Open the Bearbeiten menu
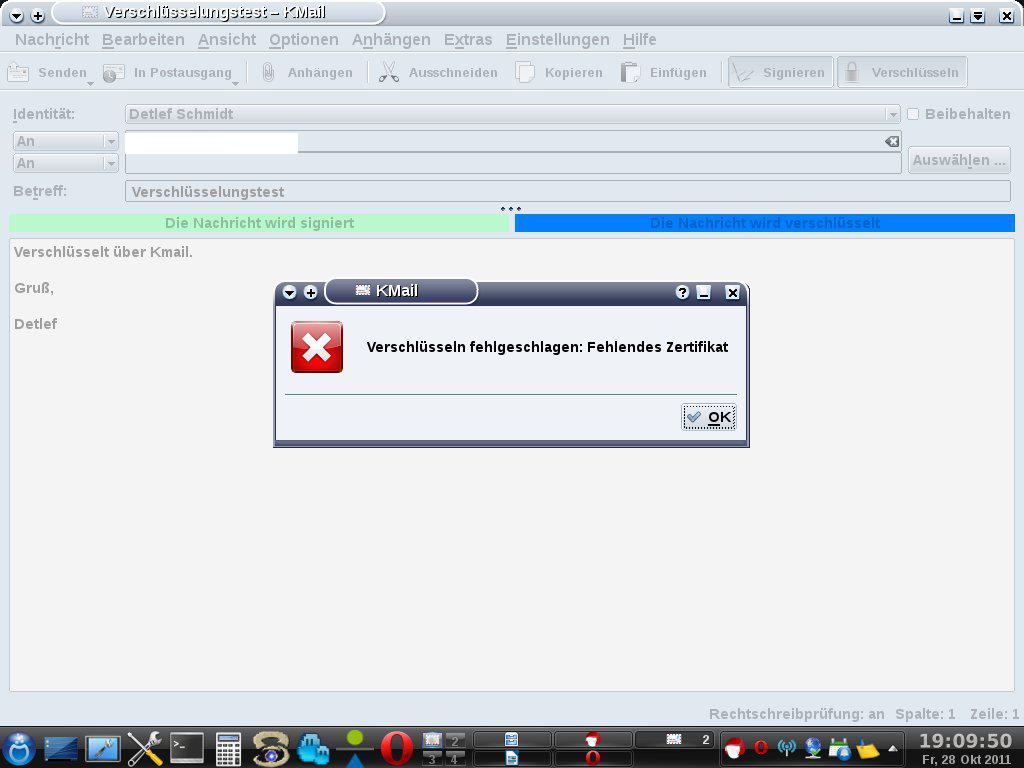The image size is (1024, 768). (x=143, y=40)
